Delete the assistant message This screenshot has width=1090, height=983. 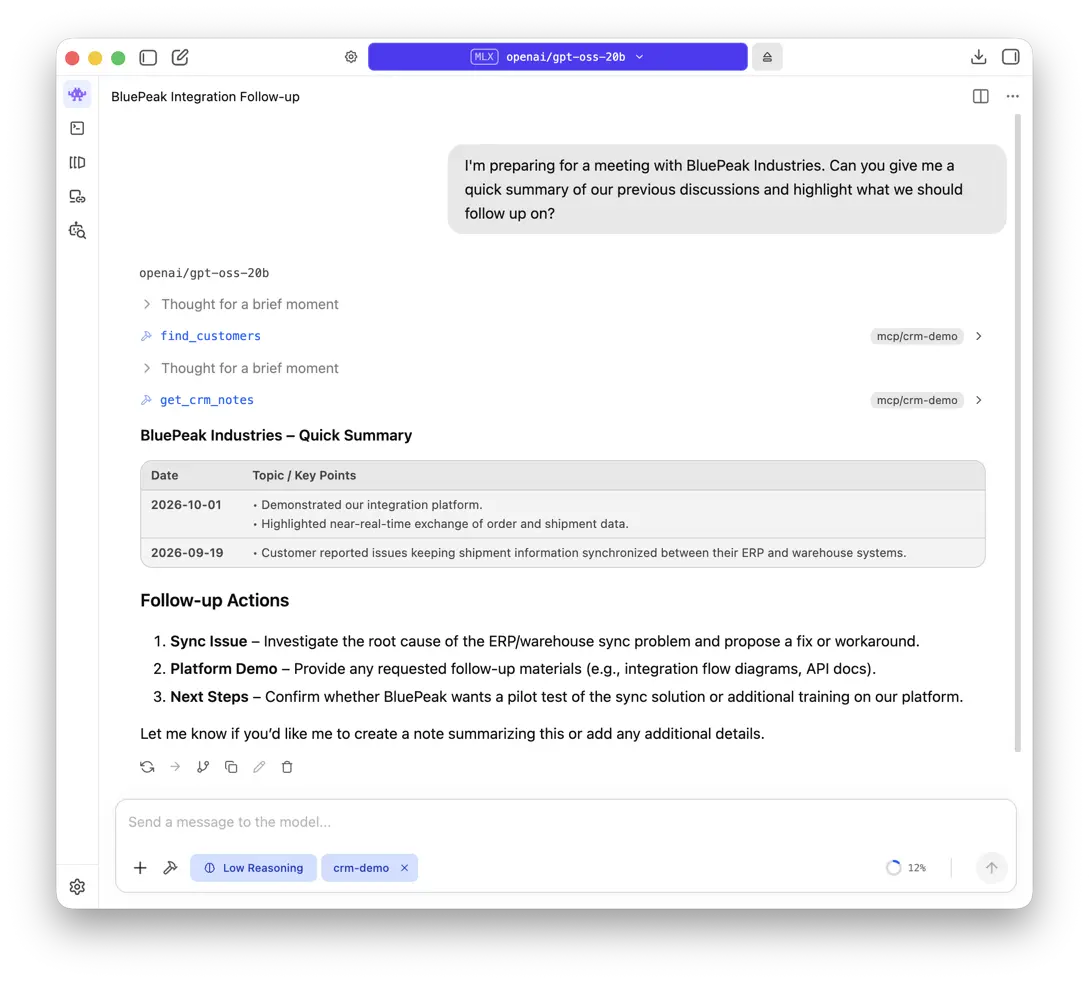[x=287, y=767]
